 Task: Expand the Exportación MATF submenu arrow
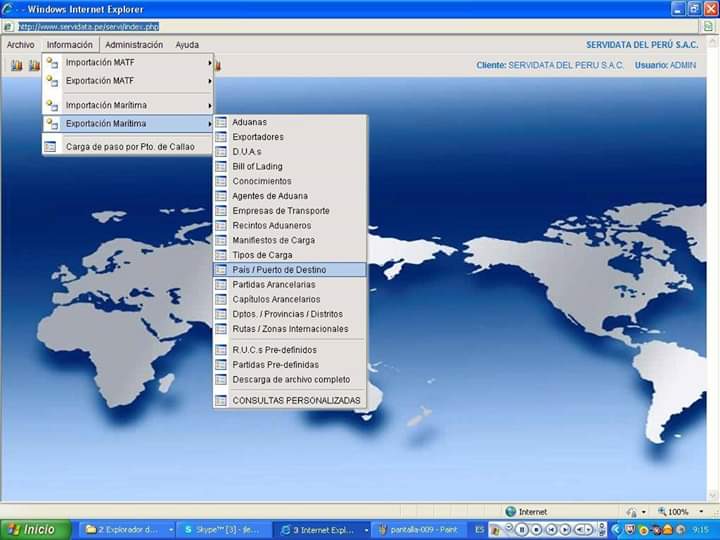pyautogui.click(x=209, y=81)
